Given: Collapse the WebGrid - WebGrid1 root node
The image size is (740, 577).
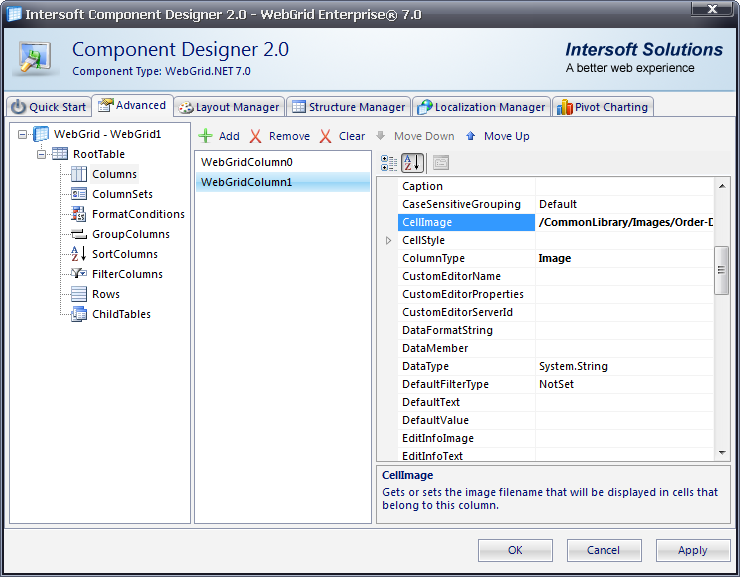Looking at the screenshot, I should coord(23,134).
